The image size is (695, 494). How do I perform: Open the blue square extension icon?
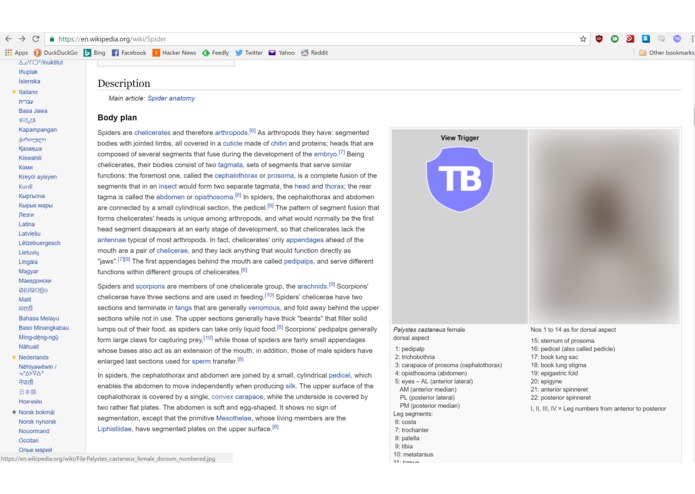(646, 39)
